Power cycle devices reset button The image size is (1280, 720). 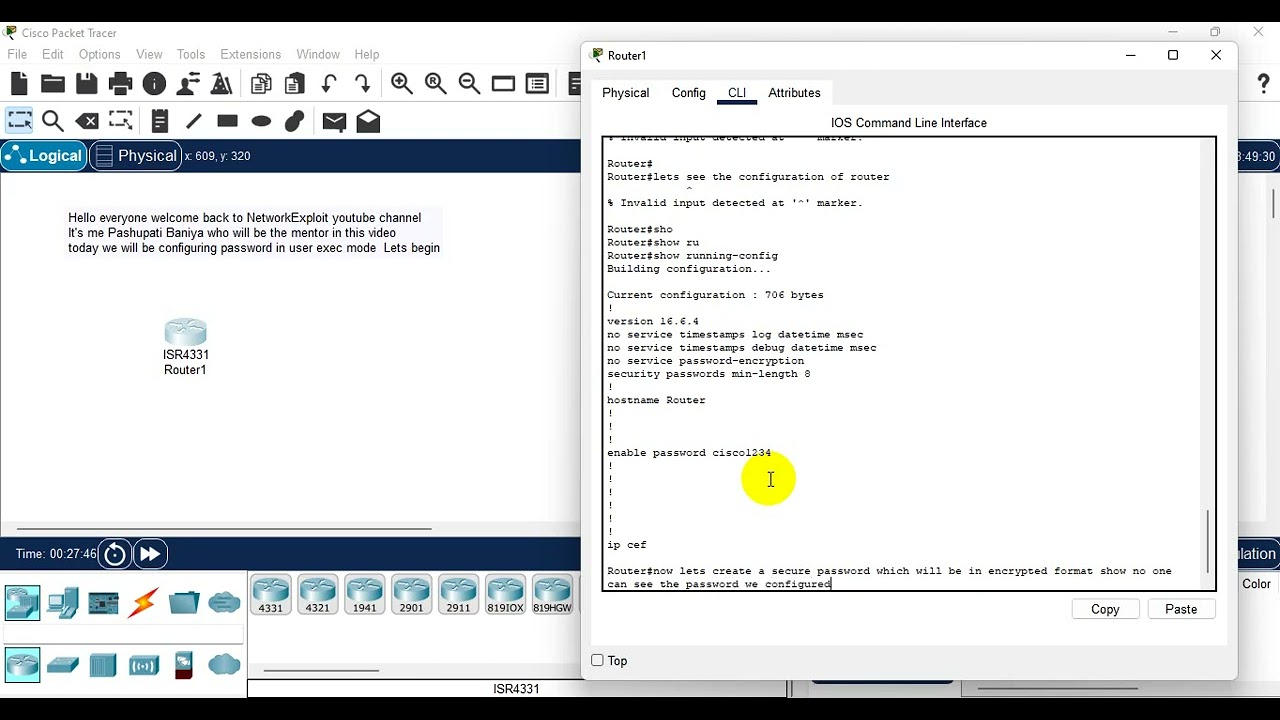pos(115,554)
